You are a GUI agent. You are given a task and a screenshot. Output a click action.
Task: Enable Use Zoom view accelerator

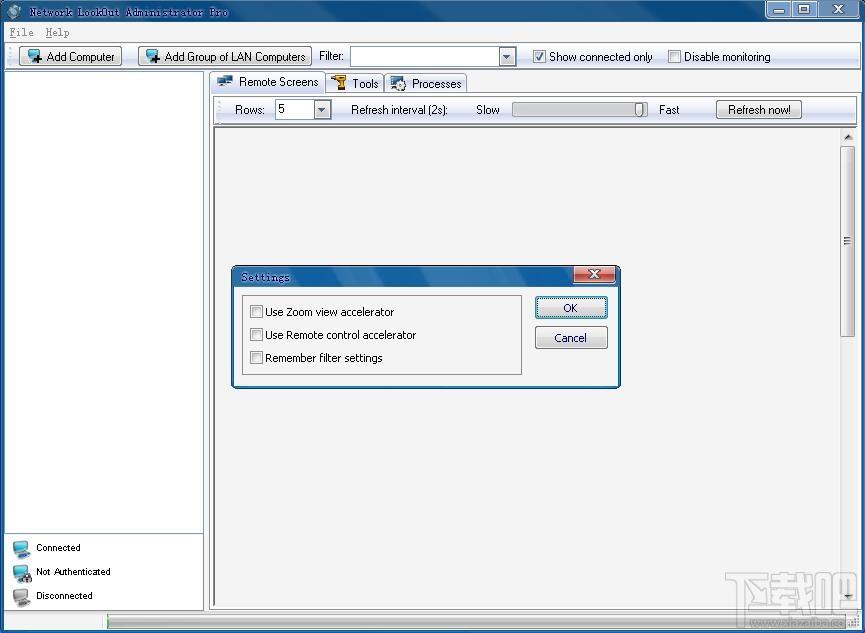[256, 311]
